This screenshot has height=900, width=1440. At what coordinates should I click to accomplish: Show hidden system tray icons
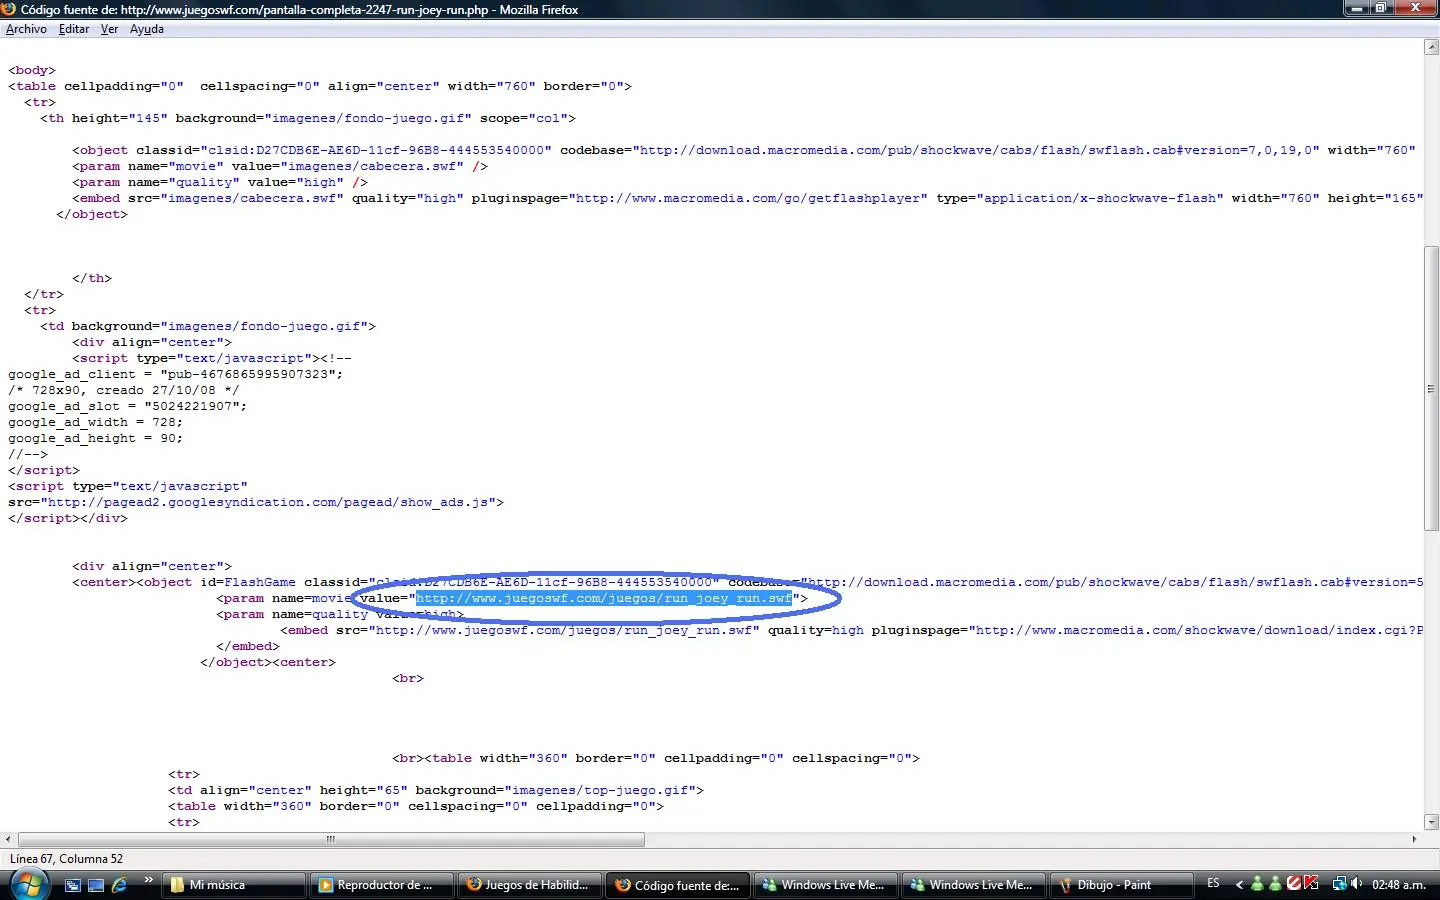coord(1240,885)
